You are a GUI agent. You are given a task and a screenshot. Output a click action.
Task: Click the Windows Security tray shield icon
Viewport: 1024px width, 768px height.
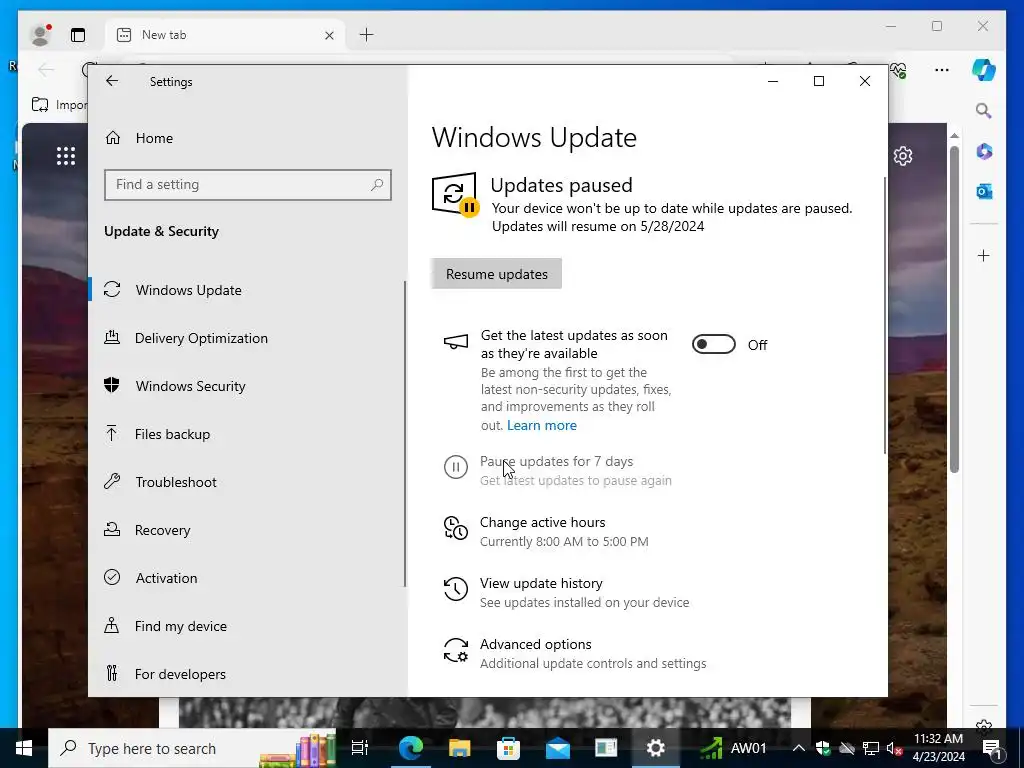click(x=823, y=748)
